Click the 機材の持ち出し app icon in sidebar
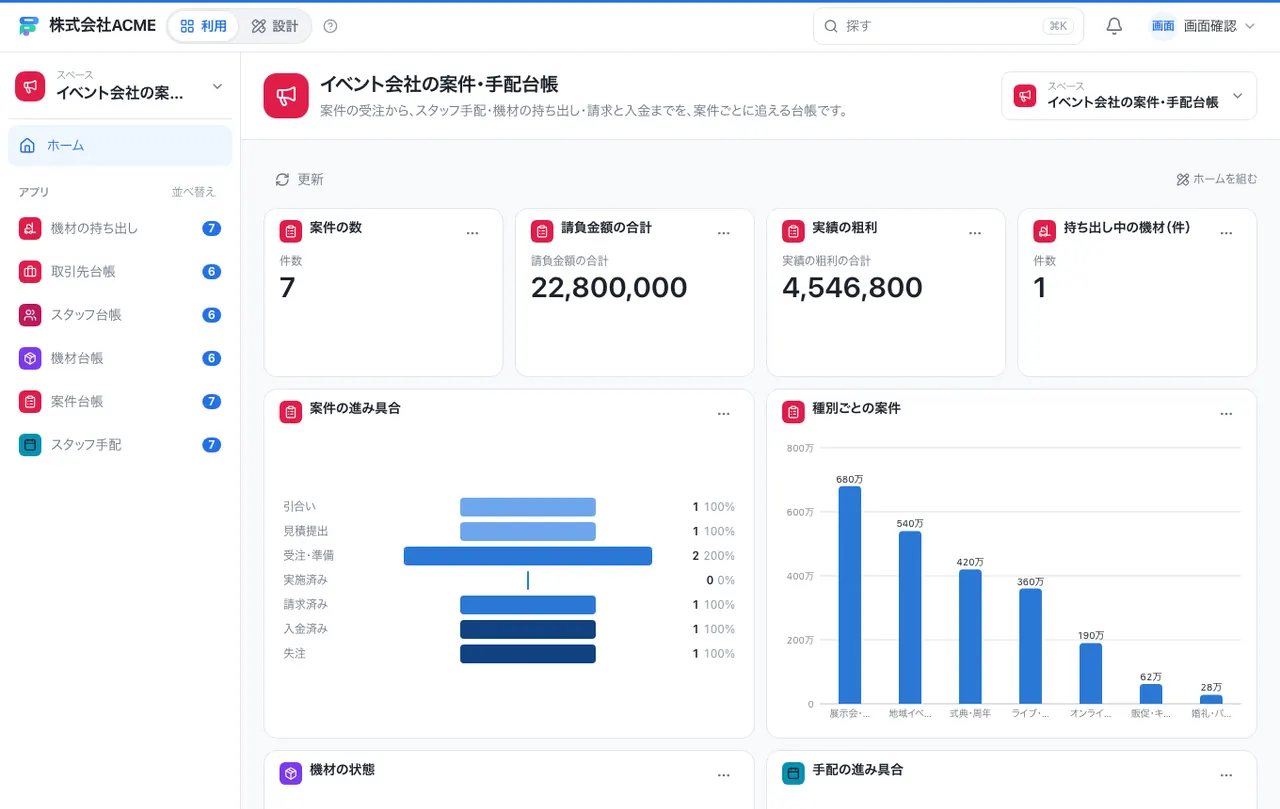The image size is (1280, 809). [x=30, y=228]
